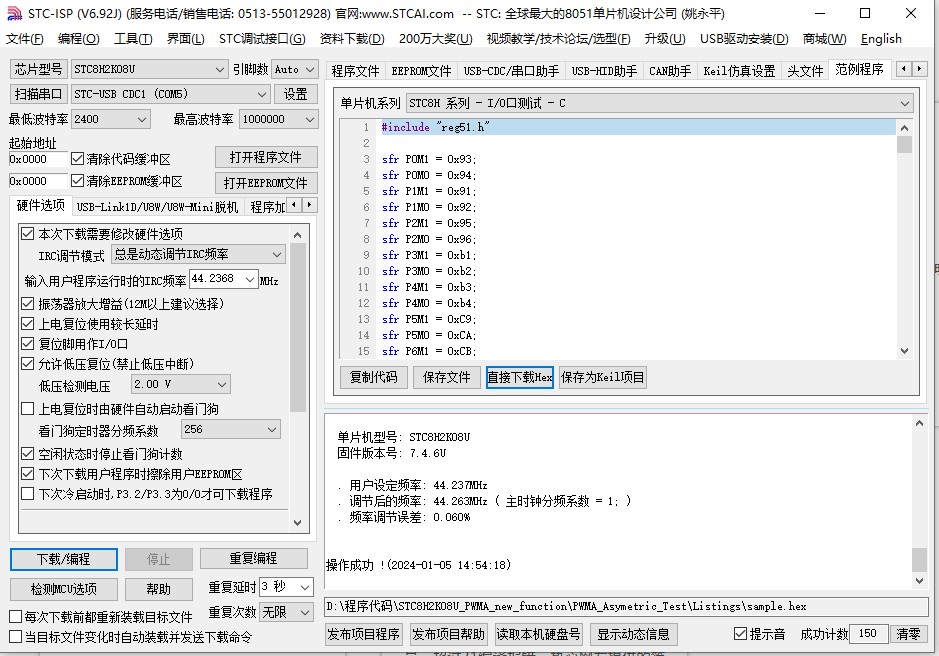Switch to 程序文件 tab

pyautogui.click(x=356, y=71)
